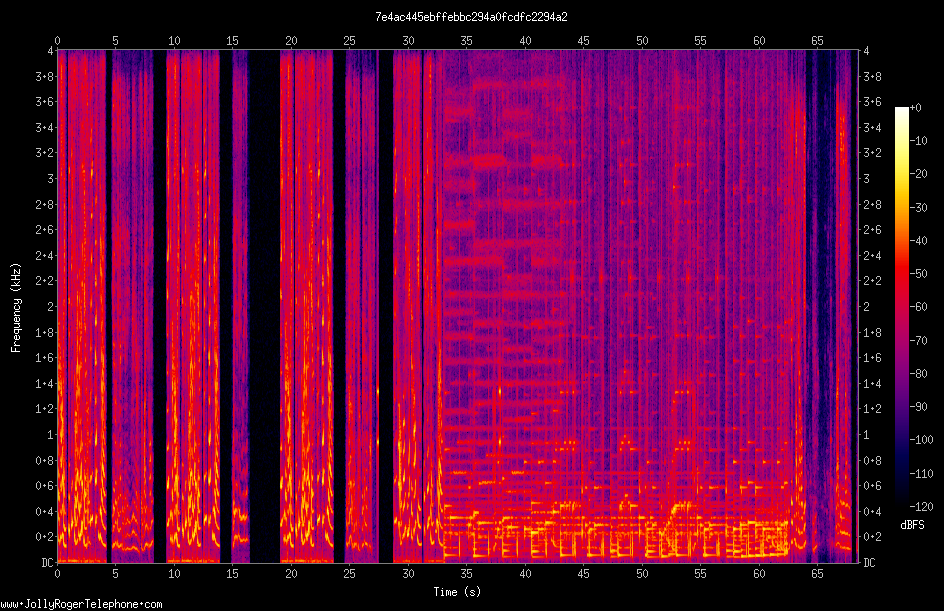
Task: Click the +0 value on the dBFS scale
Action: click(915, 108)
